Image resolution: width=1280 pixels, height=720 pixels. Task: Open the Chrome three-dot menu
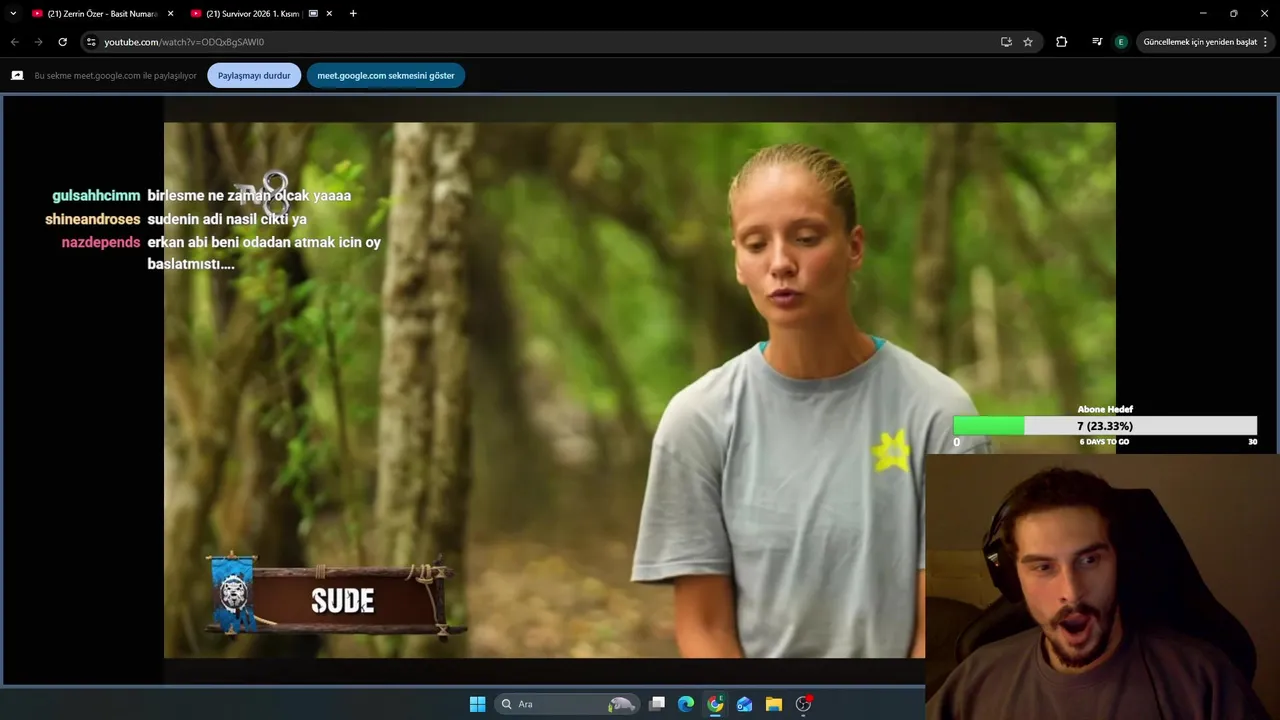click(x=1266, y=42)
